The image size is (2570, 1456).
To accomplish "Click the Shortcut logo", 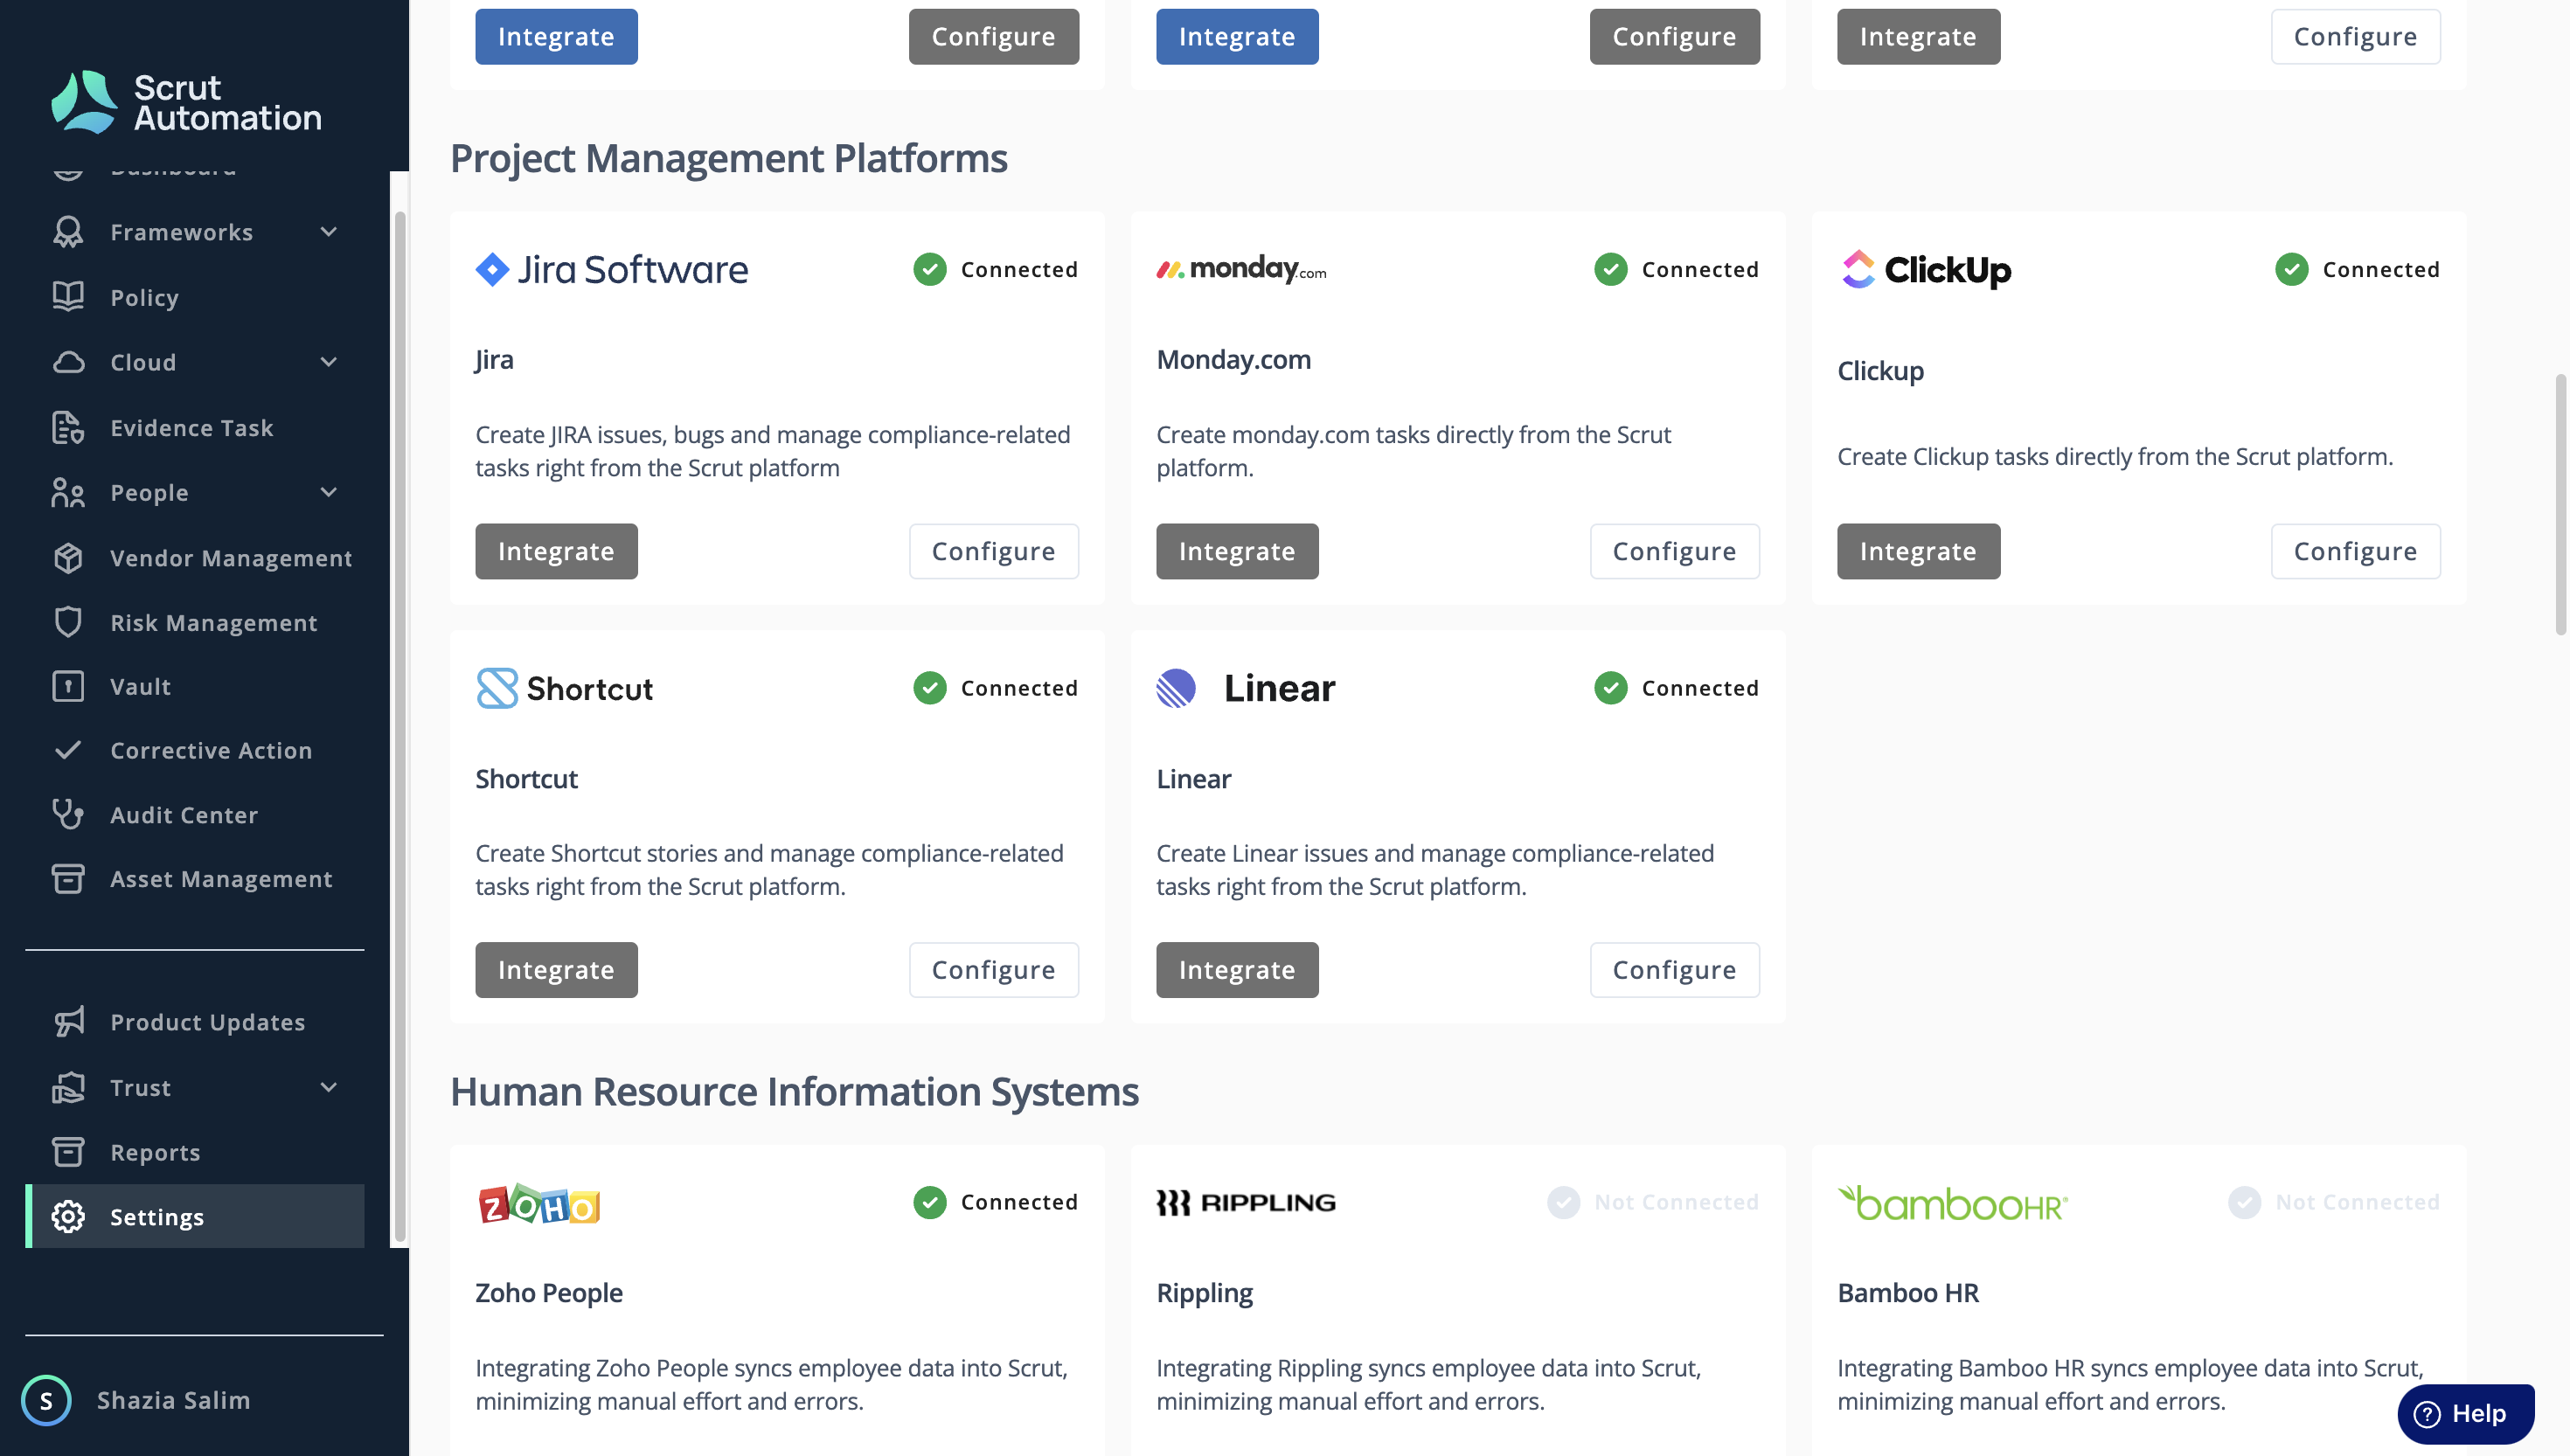I will tap(564, 688).
